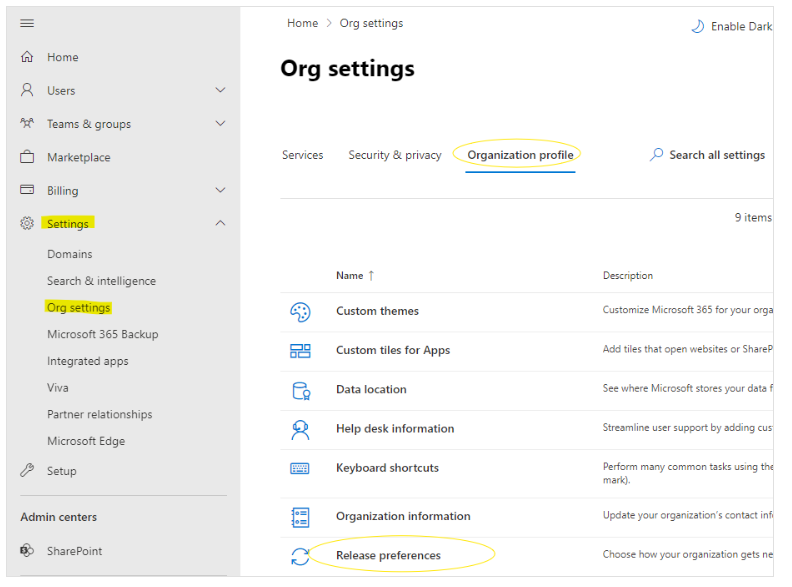Click the Marketplace shopping bag icon
Screen dimensions: 792x587
[x=27, y=157]
